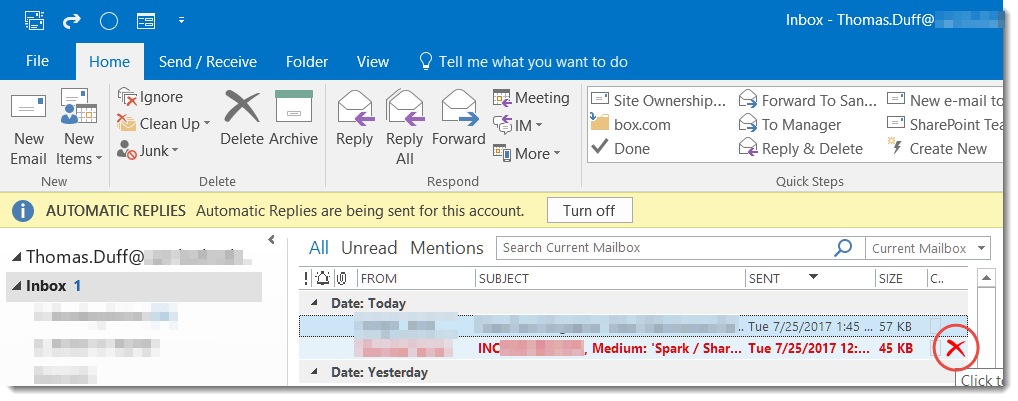Sort by importance column header
This screenshot has height=401, width=1018.
tap(306, 279)
